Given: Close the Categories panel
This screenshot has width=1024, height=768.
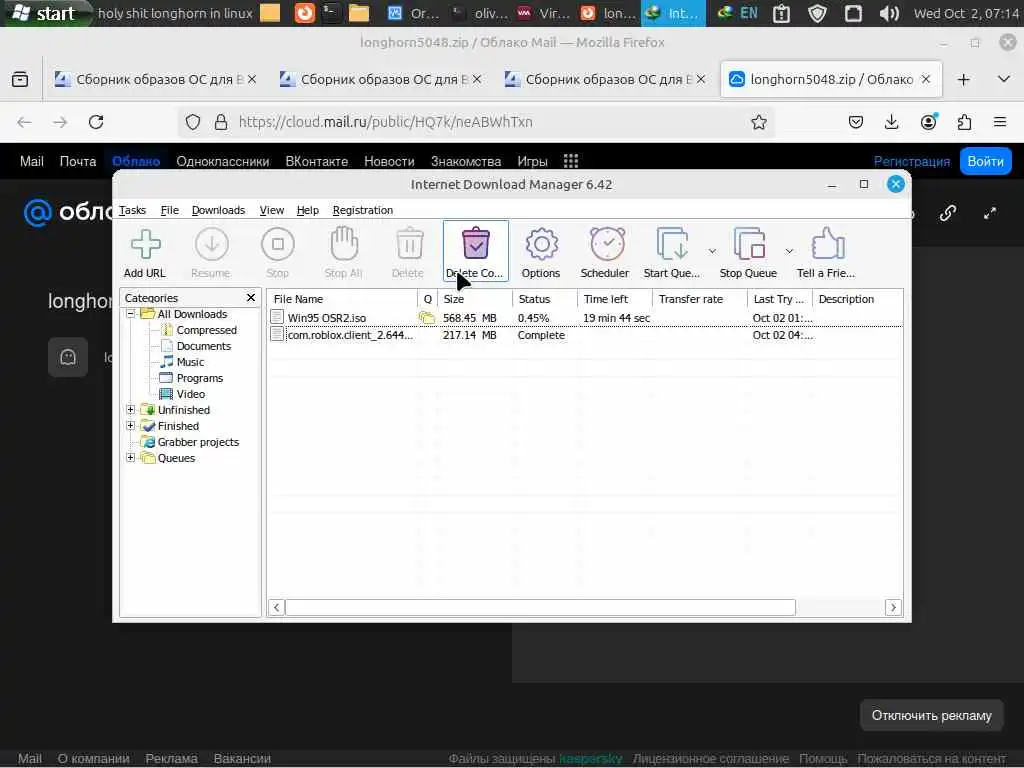Looking at the screenshot, I should [x=251, y=298].
